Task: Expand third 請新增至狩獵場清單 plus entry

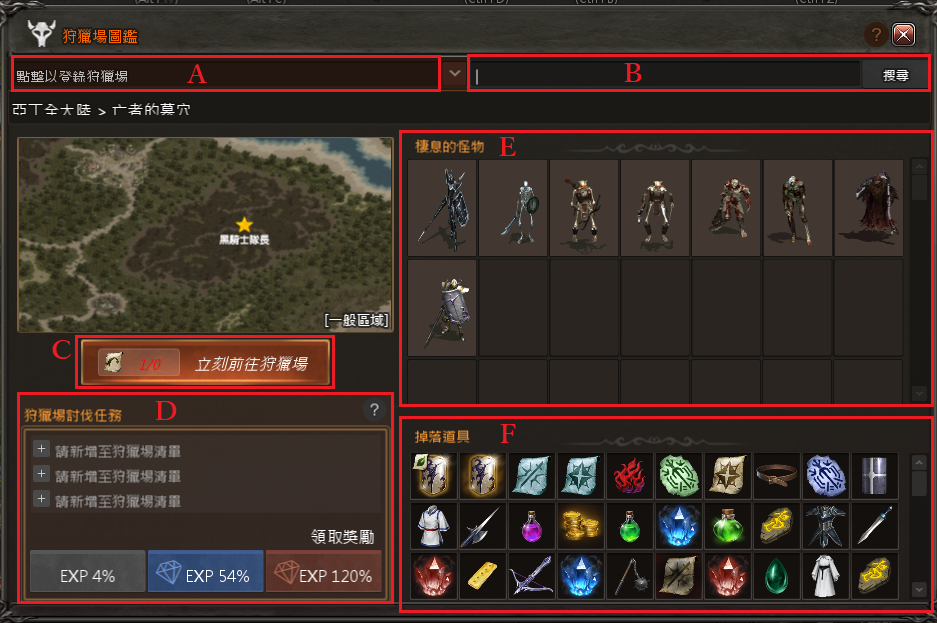Action: (41, 499)
